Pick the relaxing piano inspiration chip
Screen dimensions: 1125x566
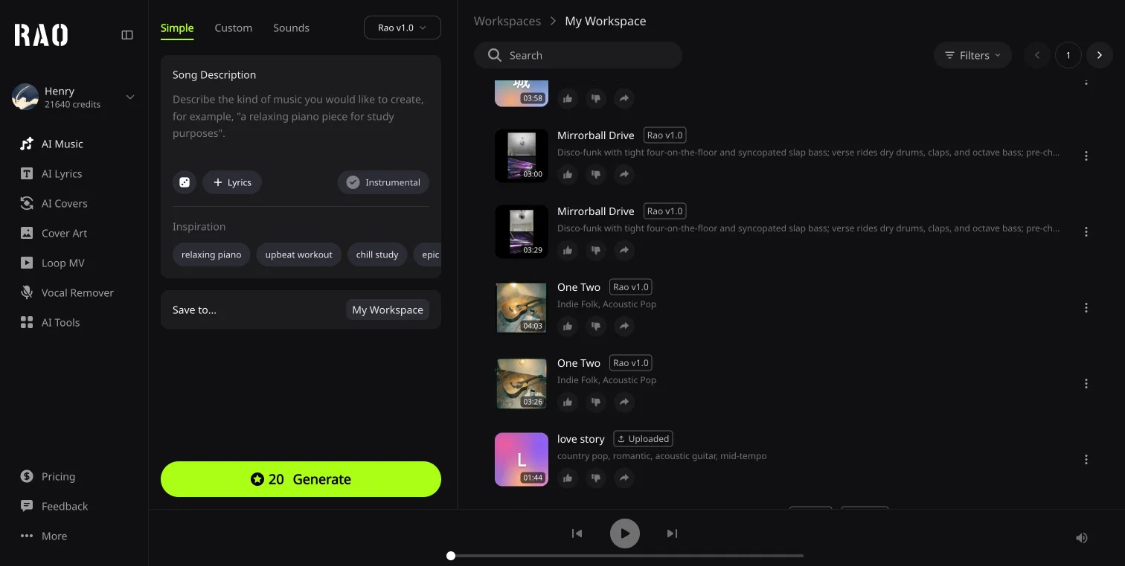click(211, 255)
